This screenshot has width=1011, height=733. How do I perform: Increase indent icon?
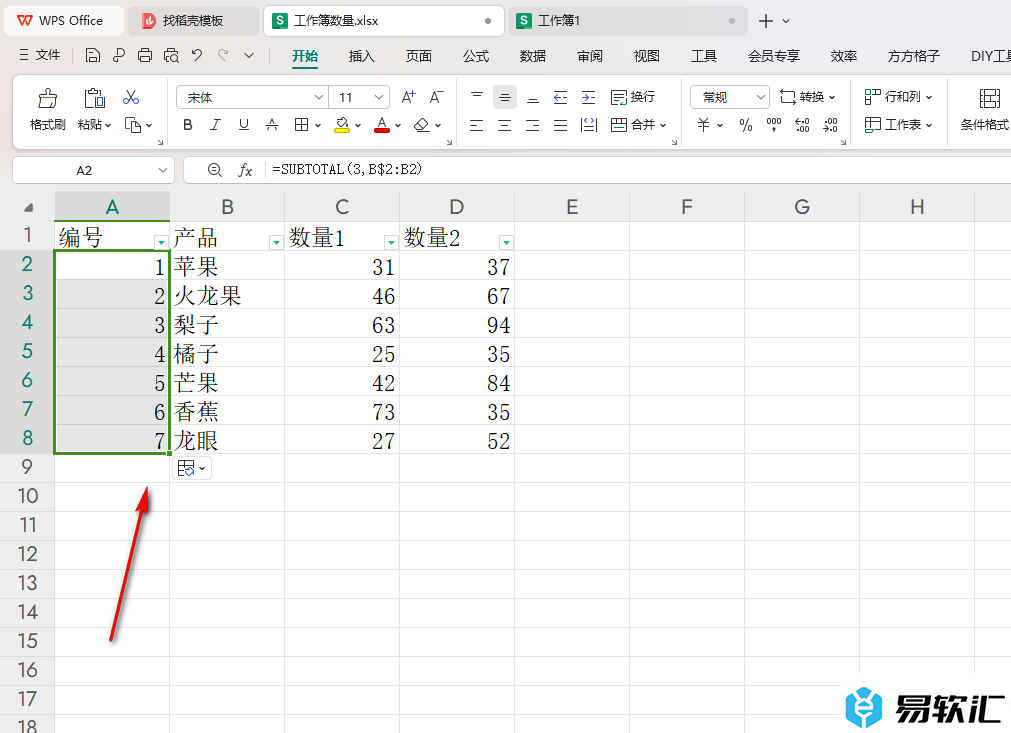[x=588, y=97]
